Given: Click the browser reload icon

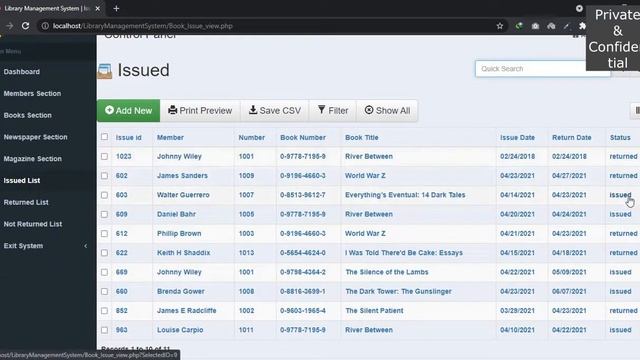Looking at the screenshot, I should click(25, 26).
